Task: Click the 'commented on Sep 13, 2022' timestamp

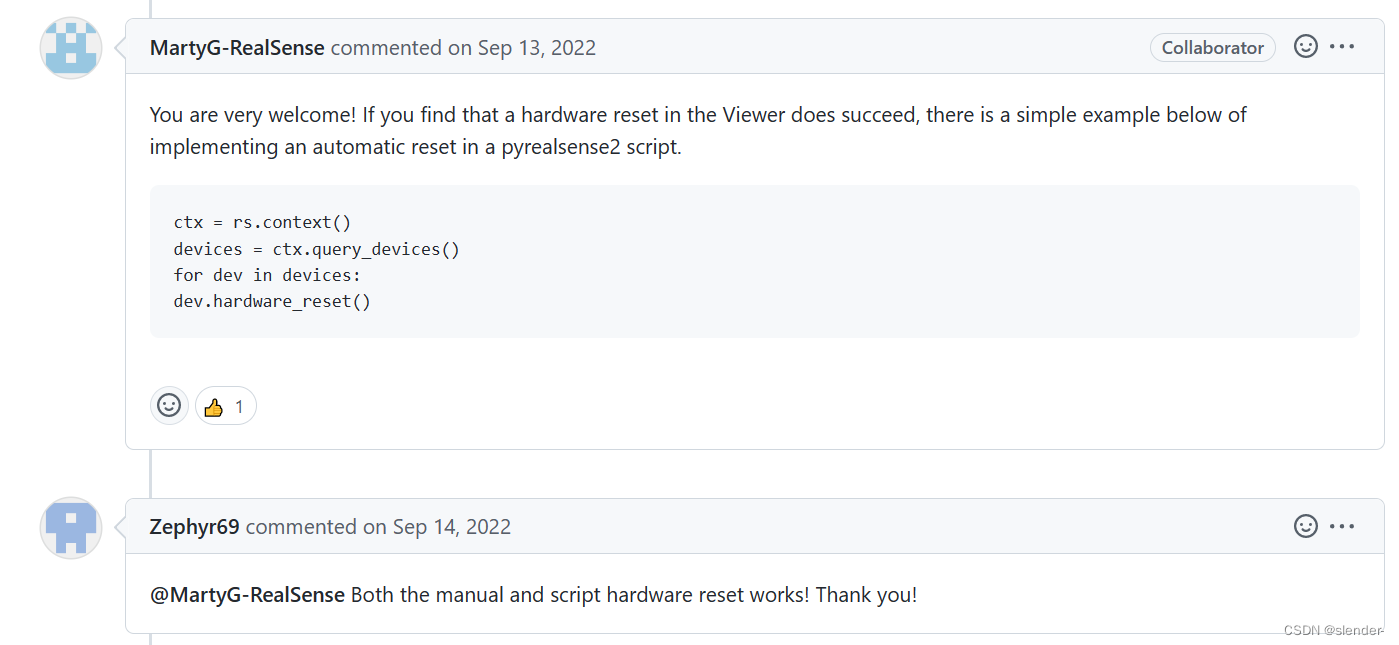Action: click(x=463, y=47)
